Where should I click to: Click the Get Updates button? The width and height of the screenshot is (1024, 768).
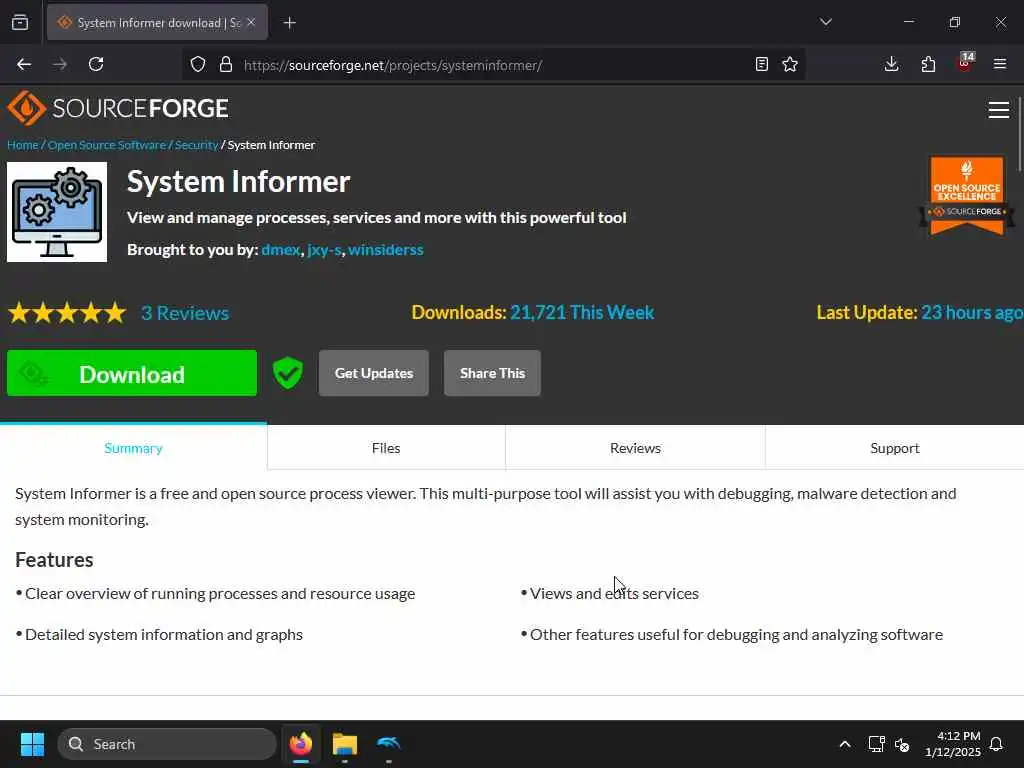tap(374, 373)
